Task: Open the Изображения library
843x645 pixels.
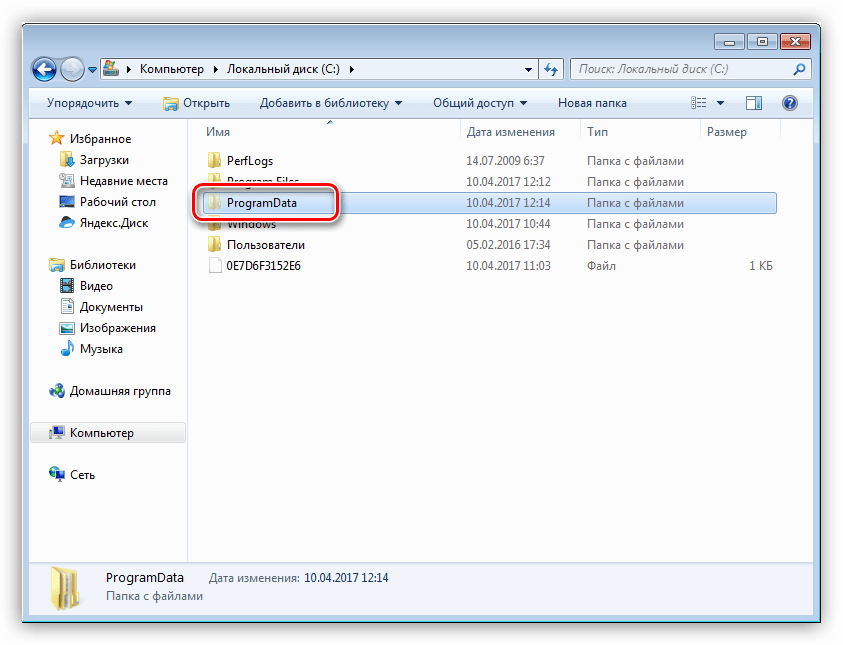Action: pos(118,327)
